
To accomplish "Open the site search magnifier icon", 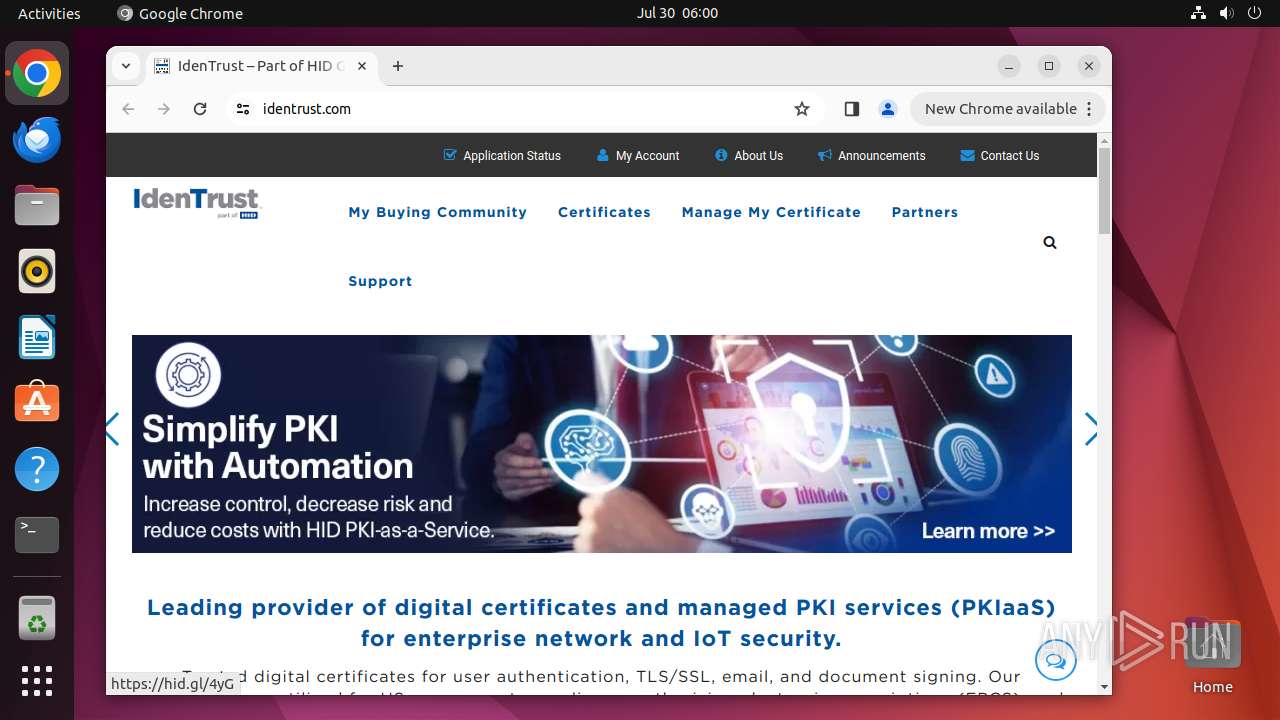I will click(x=1049, y=242).
